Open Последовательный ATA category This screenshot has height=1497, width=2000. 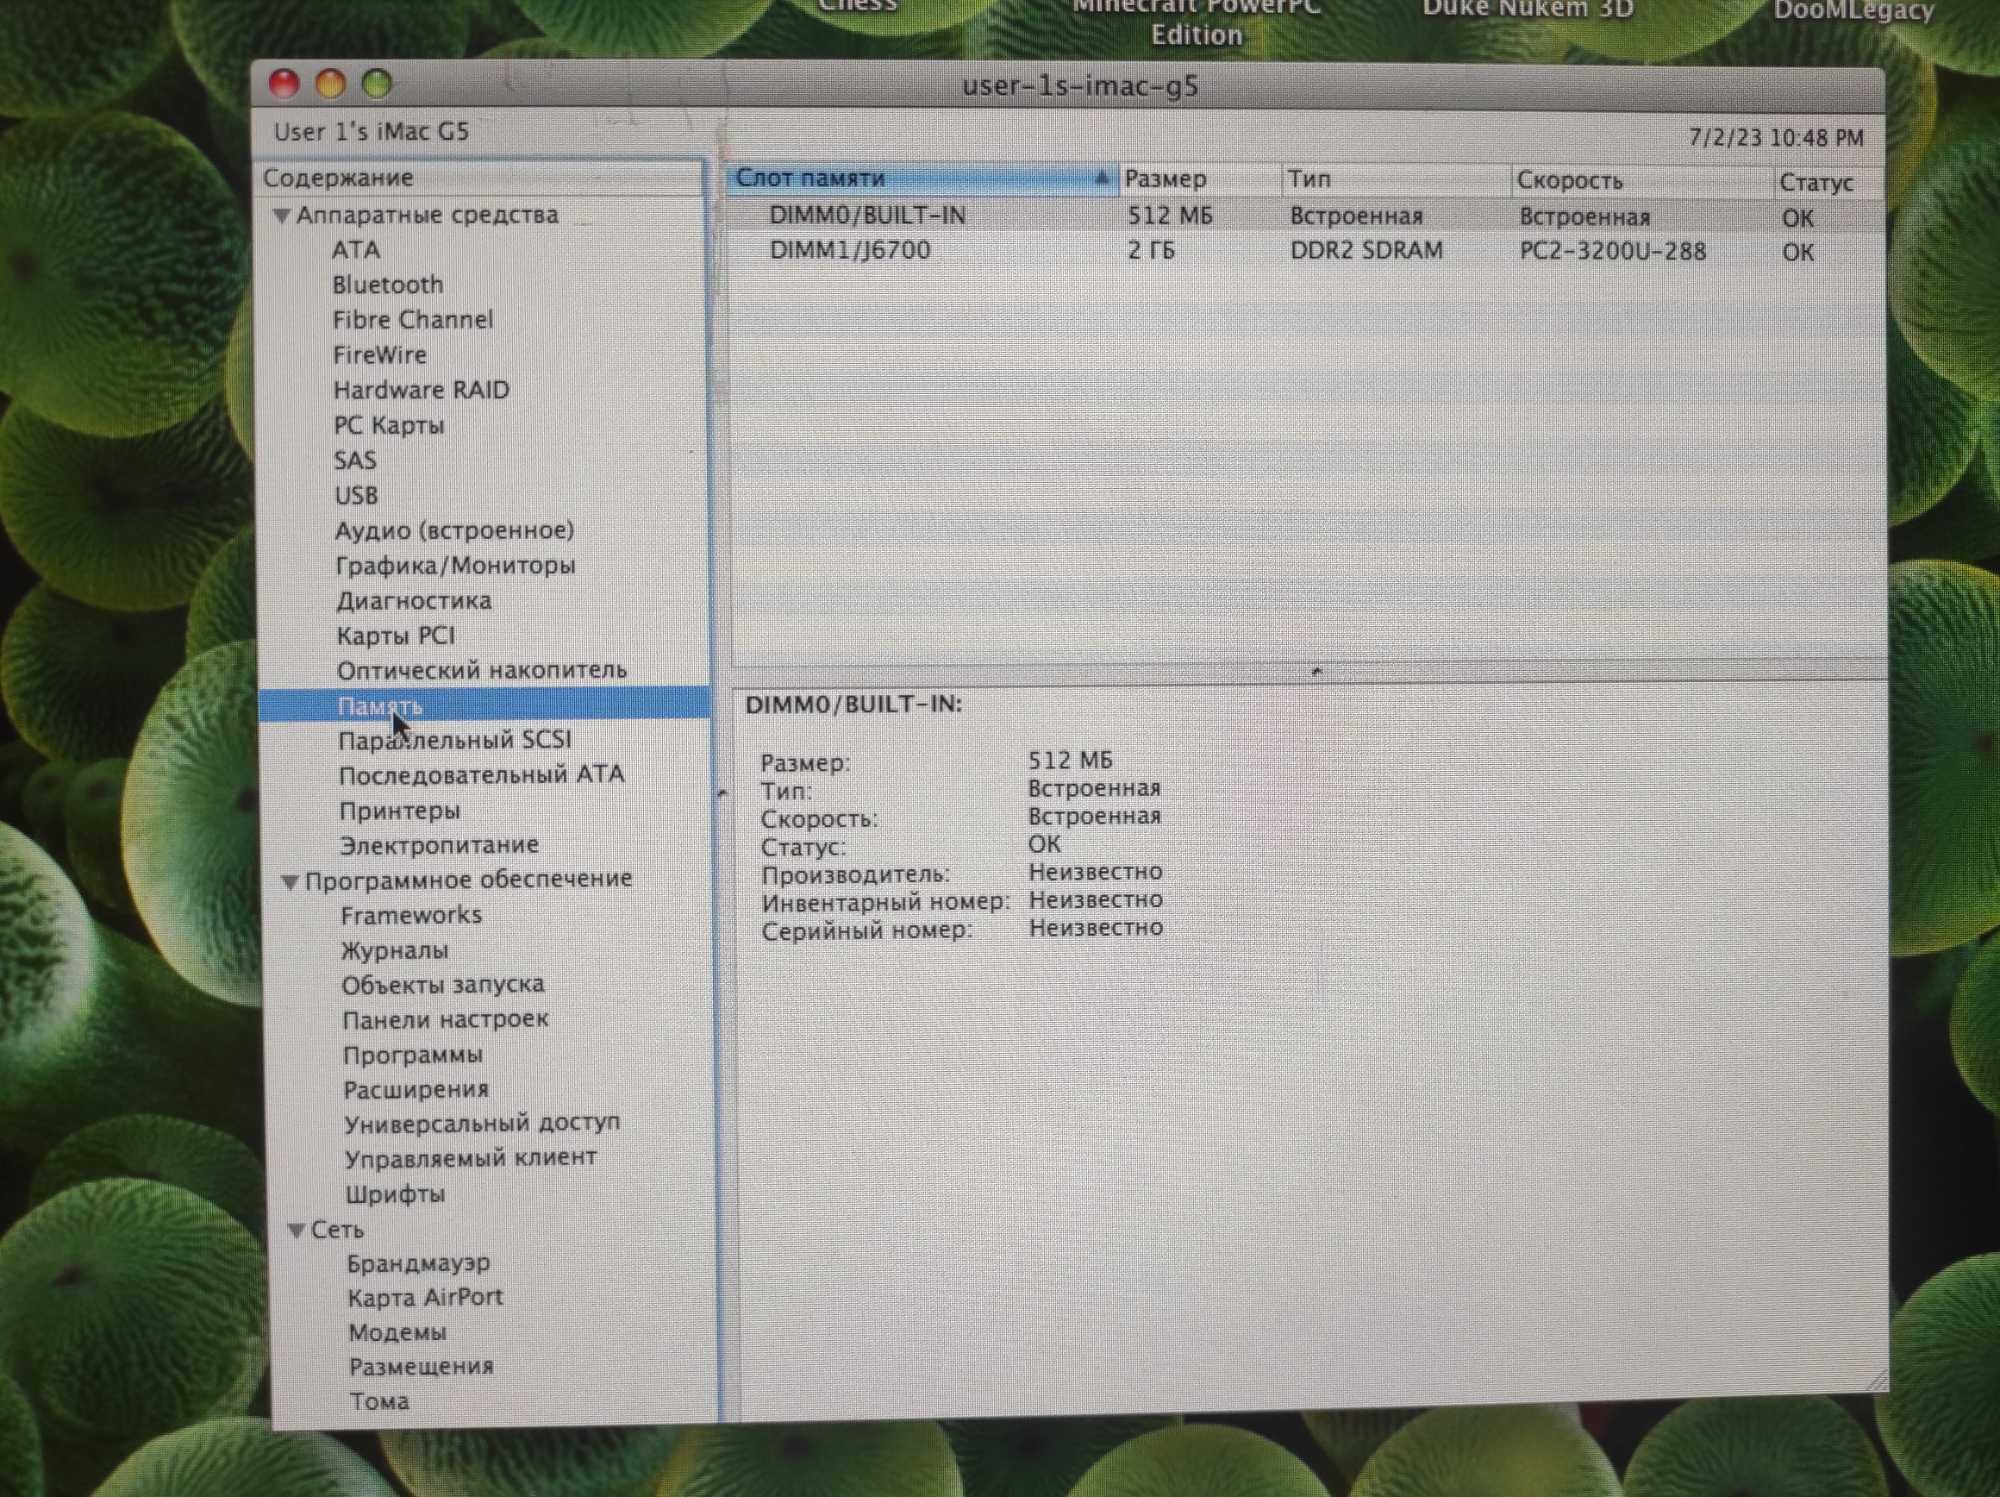point(482,775)
